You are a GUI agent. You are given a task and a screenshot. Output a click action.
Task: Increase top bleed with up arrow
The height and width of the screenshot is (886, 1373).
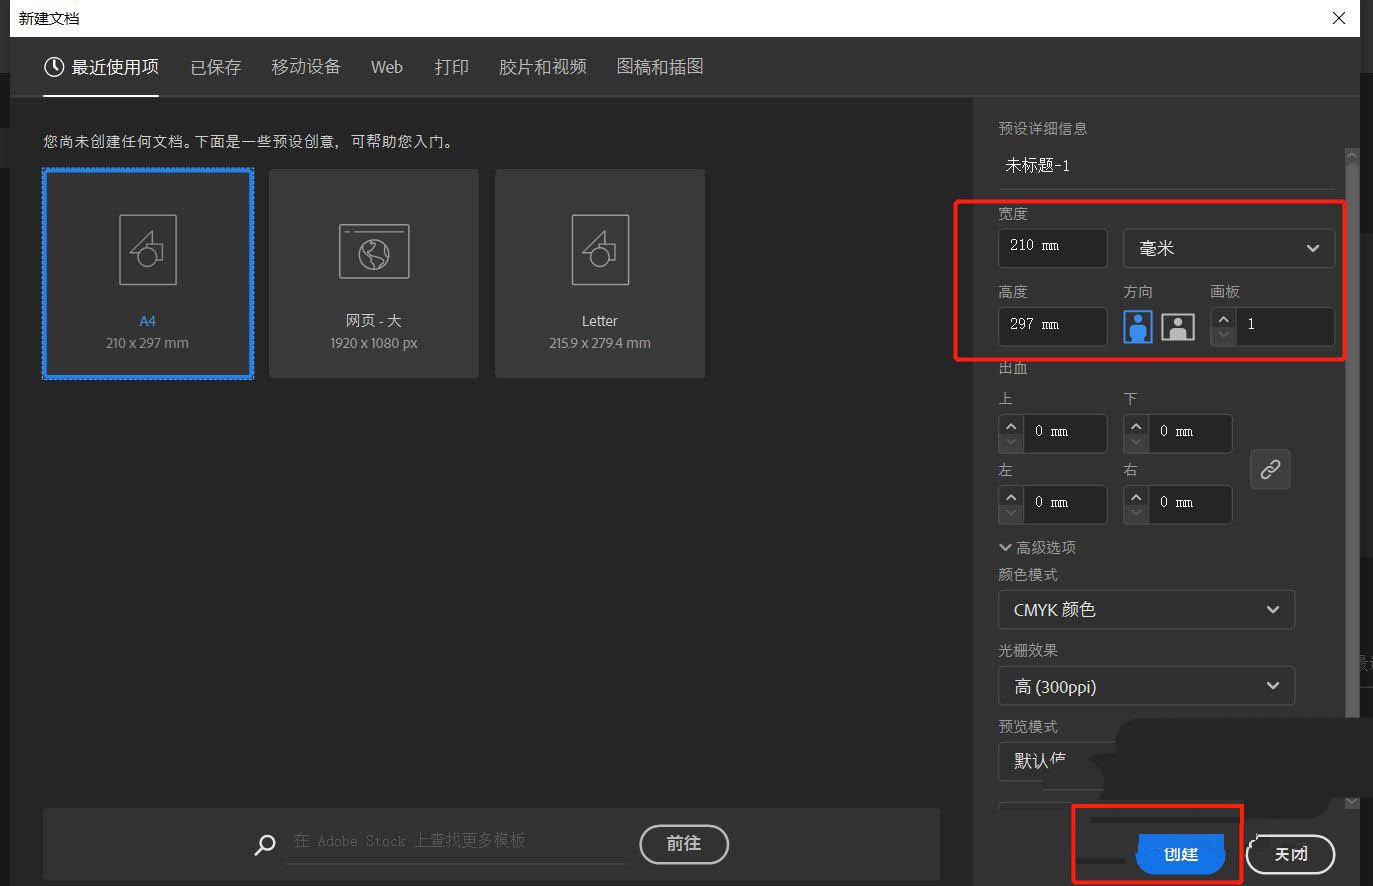[x=1010, y=427]
